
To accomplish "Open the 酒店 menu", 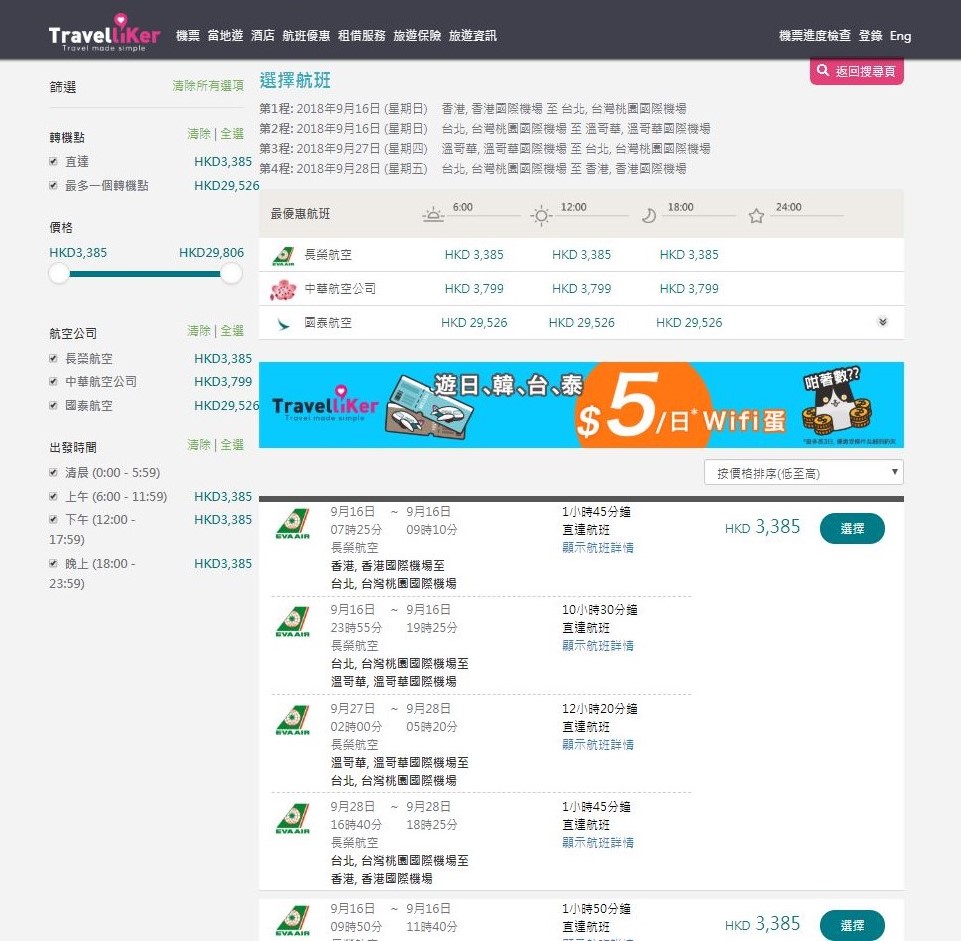I will [x=262, y=36].
